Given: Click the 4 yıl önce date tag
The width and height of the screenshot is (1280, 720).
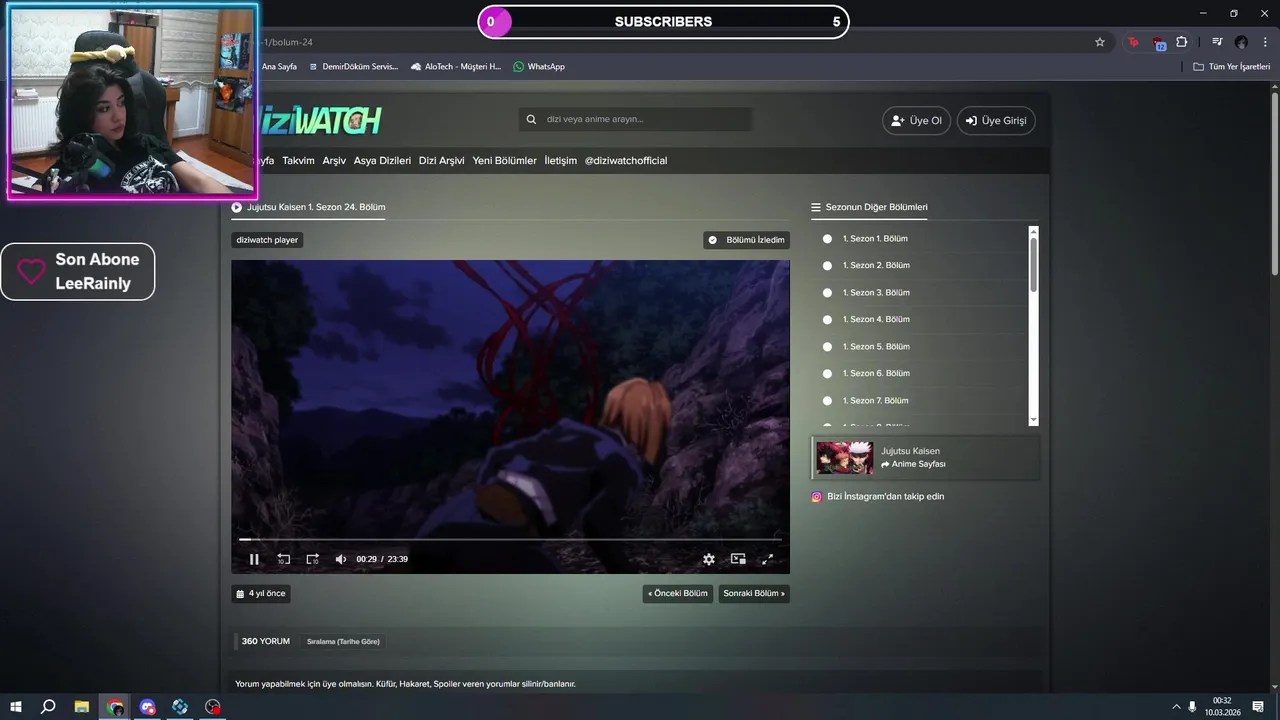Looking at the screenshot, I should tap(261, 594).
